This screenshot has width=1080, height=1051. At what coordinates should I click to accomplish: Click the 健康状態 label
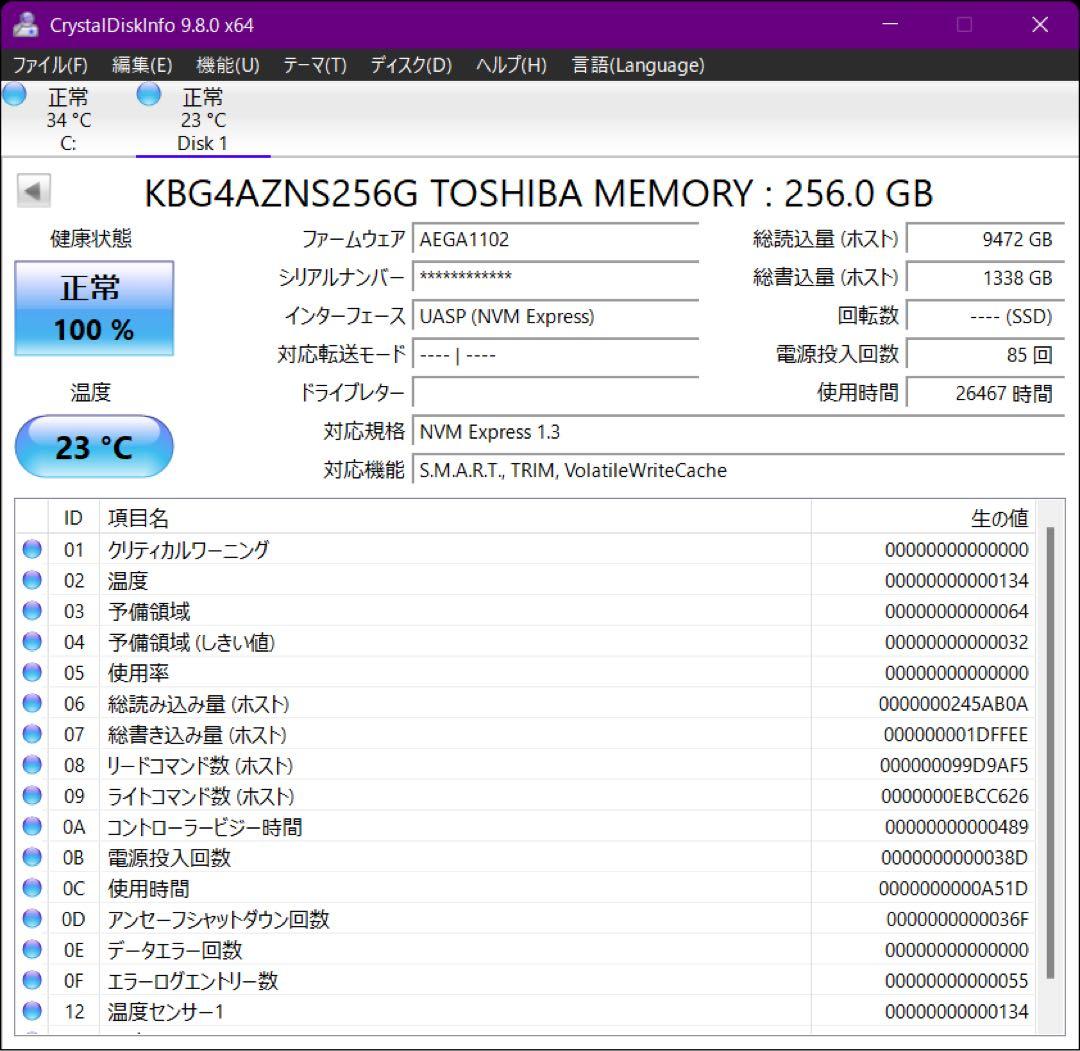(x=91, y=238)
